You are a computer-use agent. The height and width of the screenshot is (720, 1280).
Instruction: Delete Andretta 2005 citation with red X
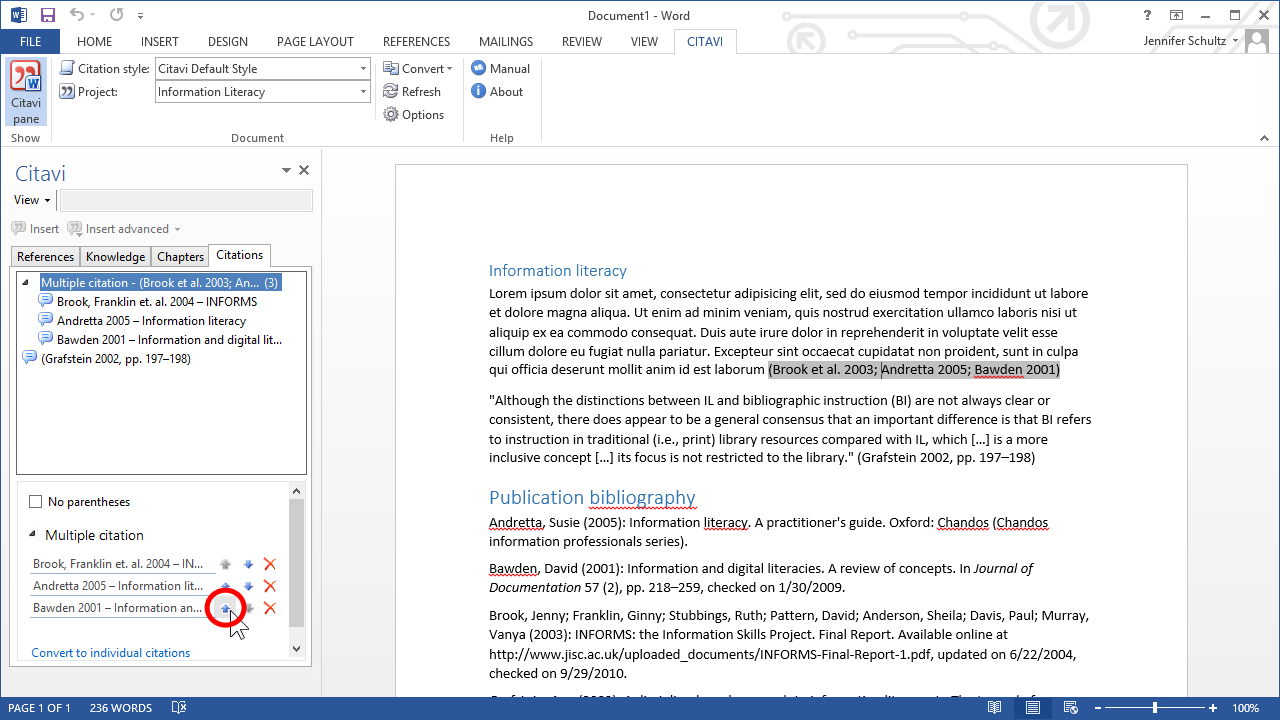point(269,586)
